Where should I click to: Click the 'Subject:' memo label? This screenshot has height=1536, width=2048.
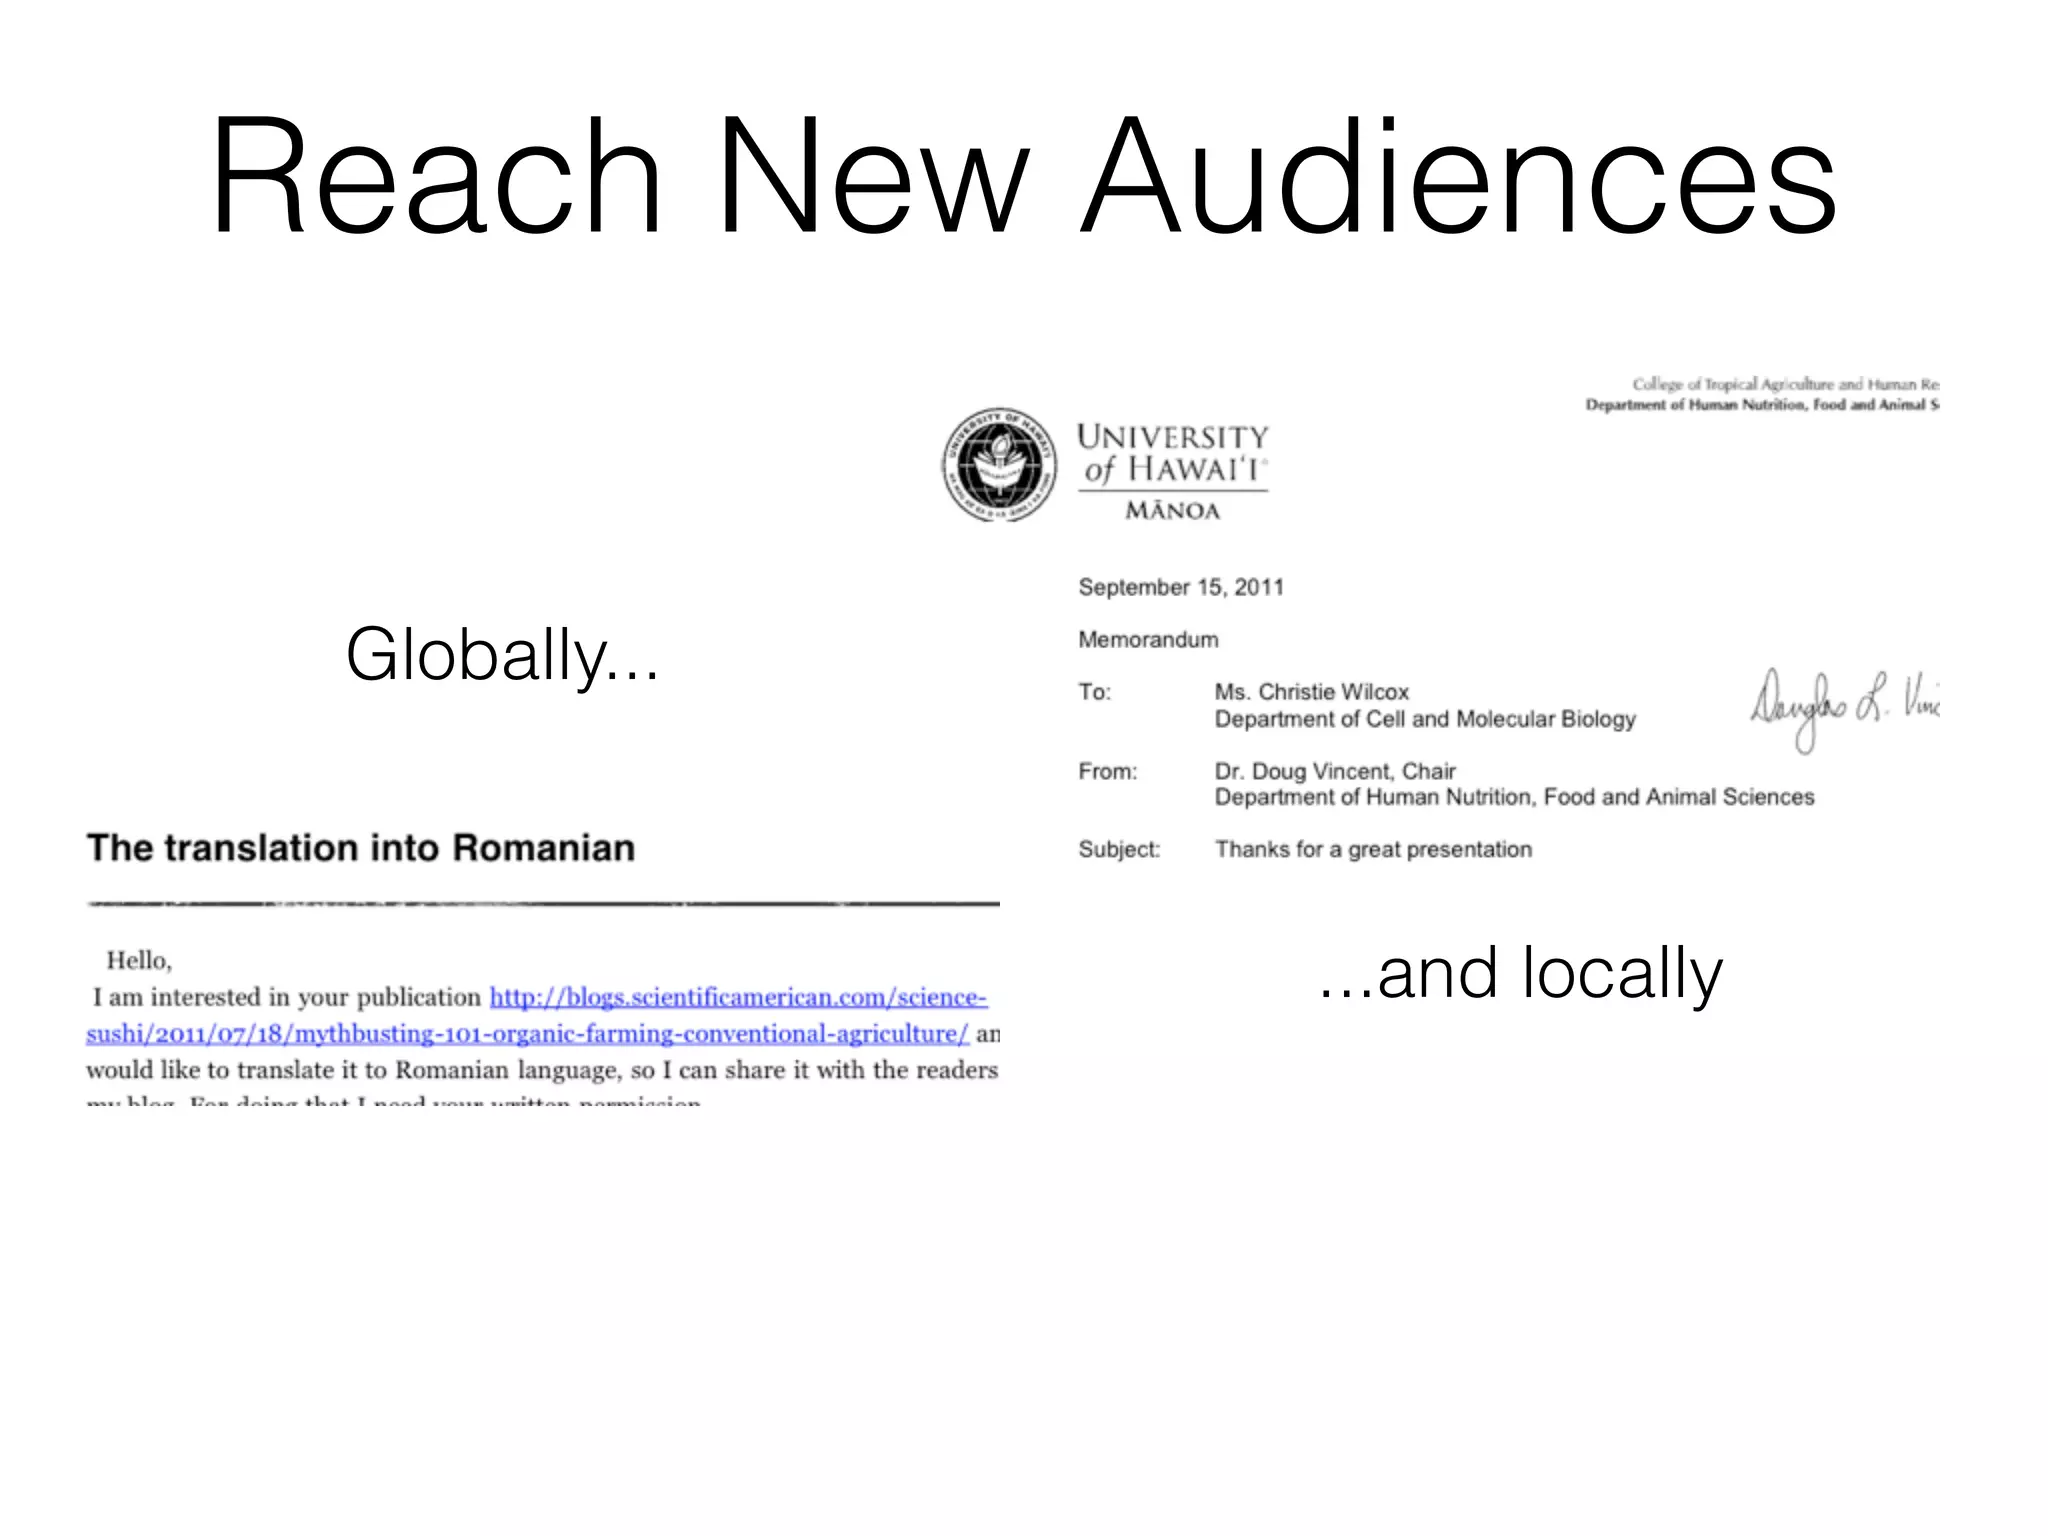[1119, 850]
